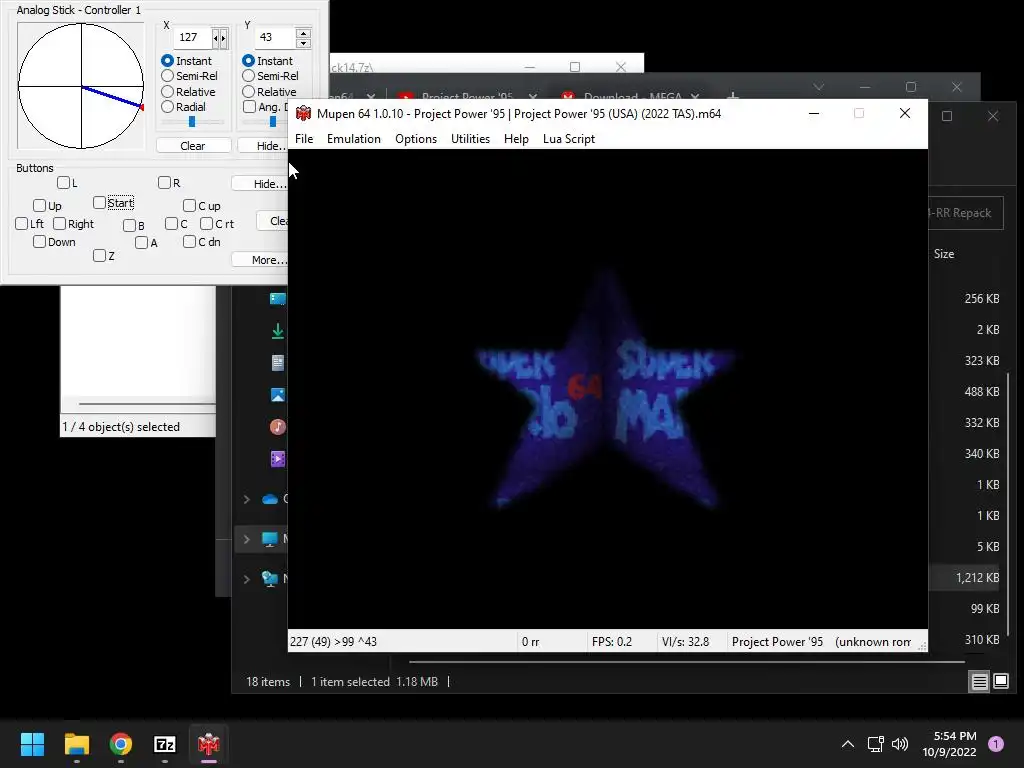Viewport: 1024px width, 768px height.
Task: Open Music icon in Explorer sidebar
Action: (278, 427)
